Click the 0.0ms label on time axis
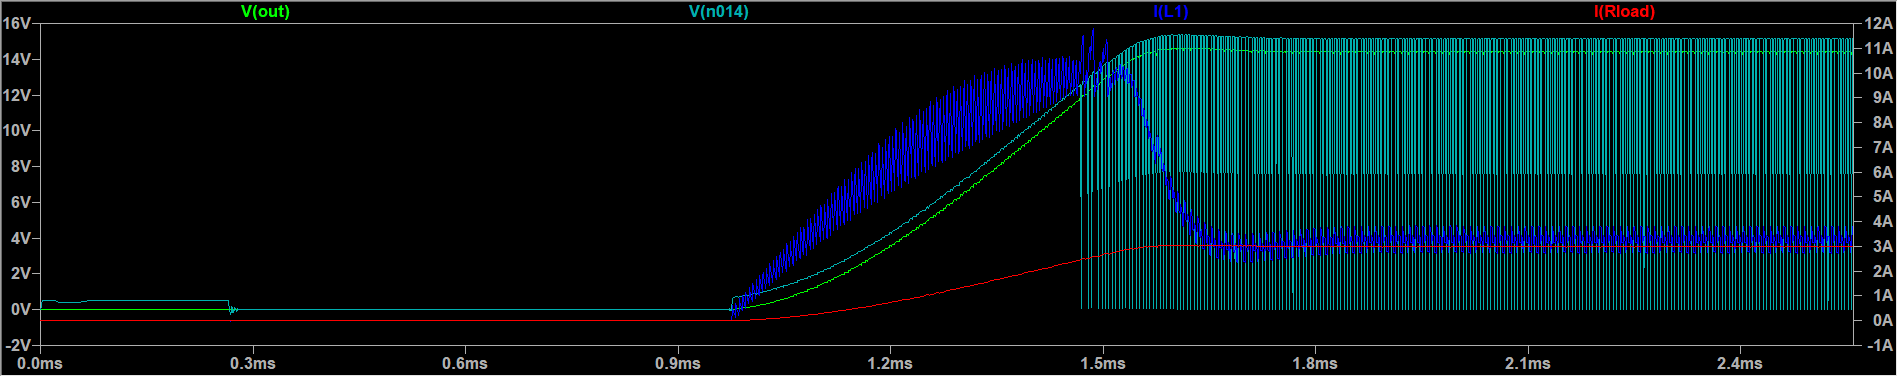 coord(40,363)
